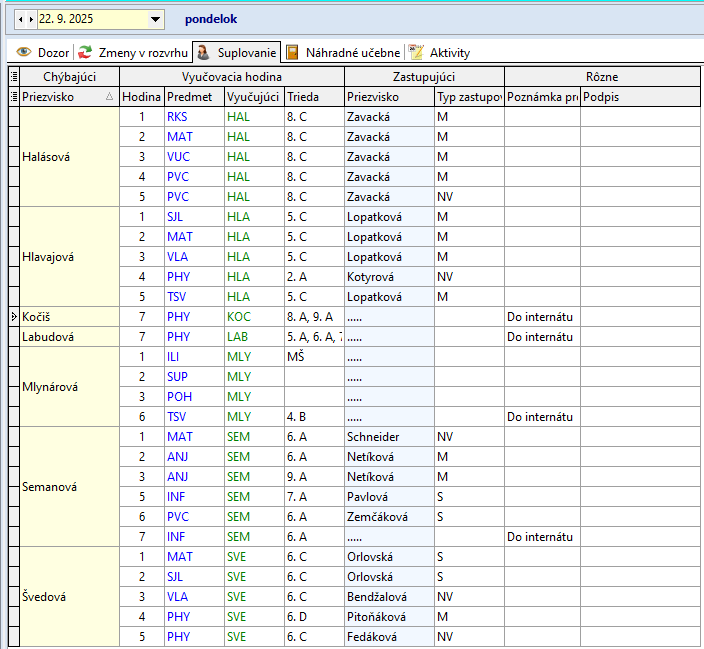Select the Kočiš row indicator arrow

(13, 317)
